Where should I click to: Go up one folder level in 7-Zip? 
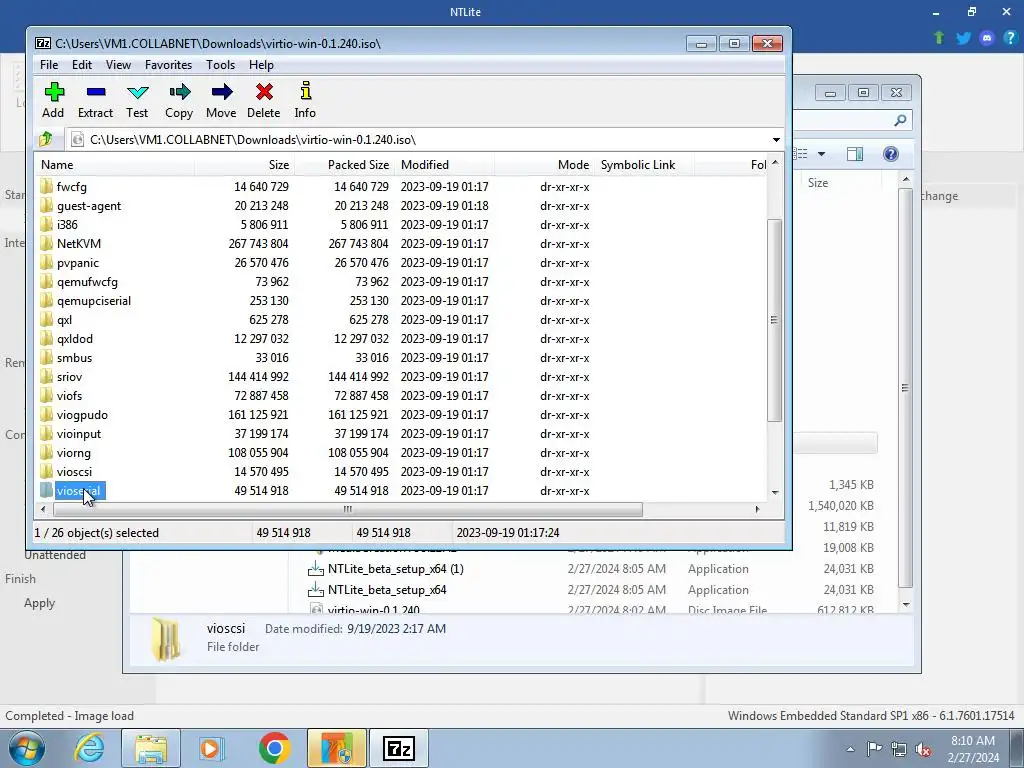46,139
